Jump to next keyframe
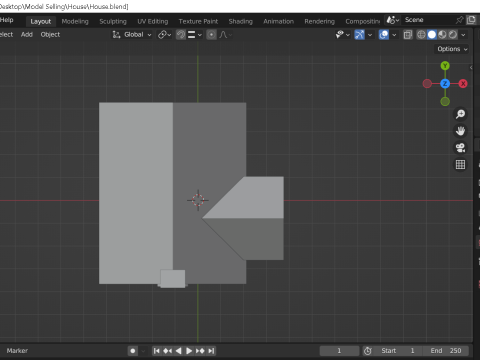The height and width of the screenshot is (360, 480). [200, 351]
